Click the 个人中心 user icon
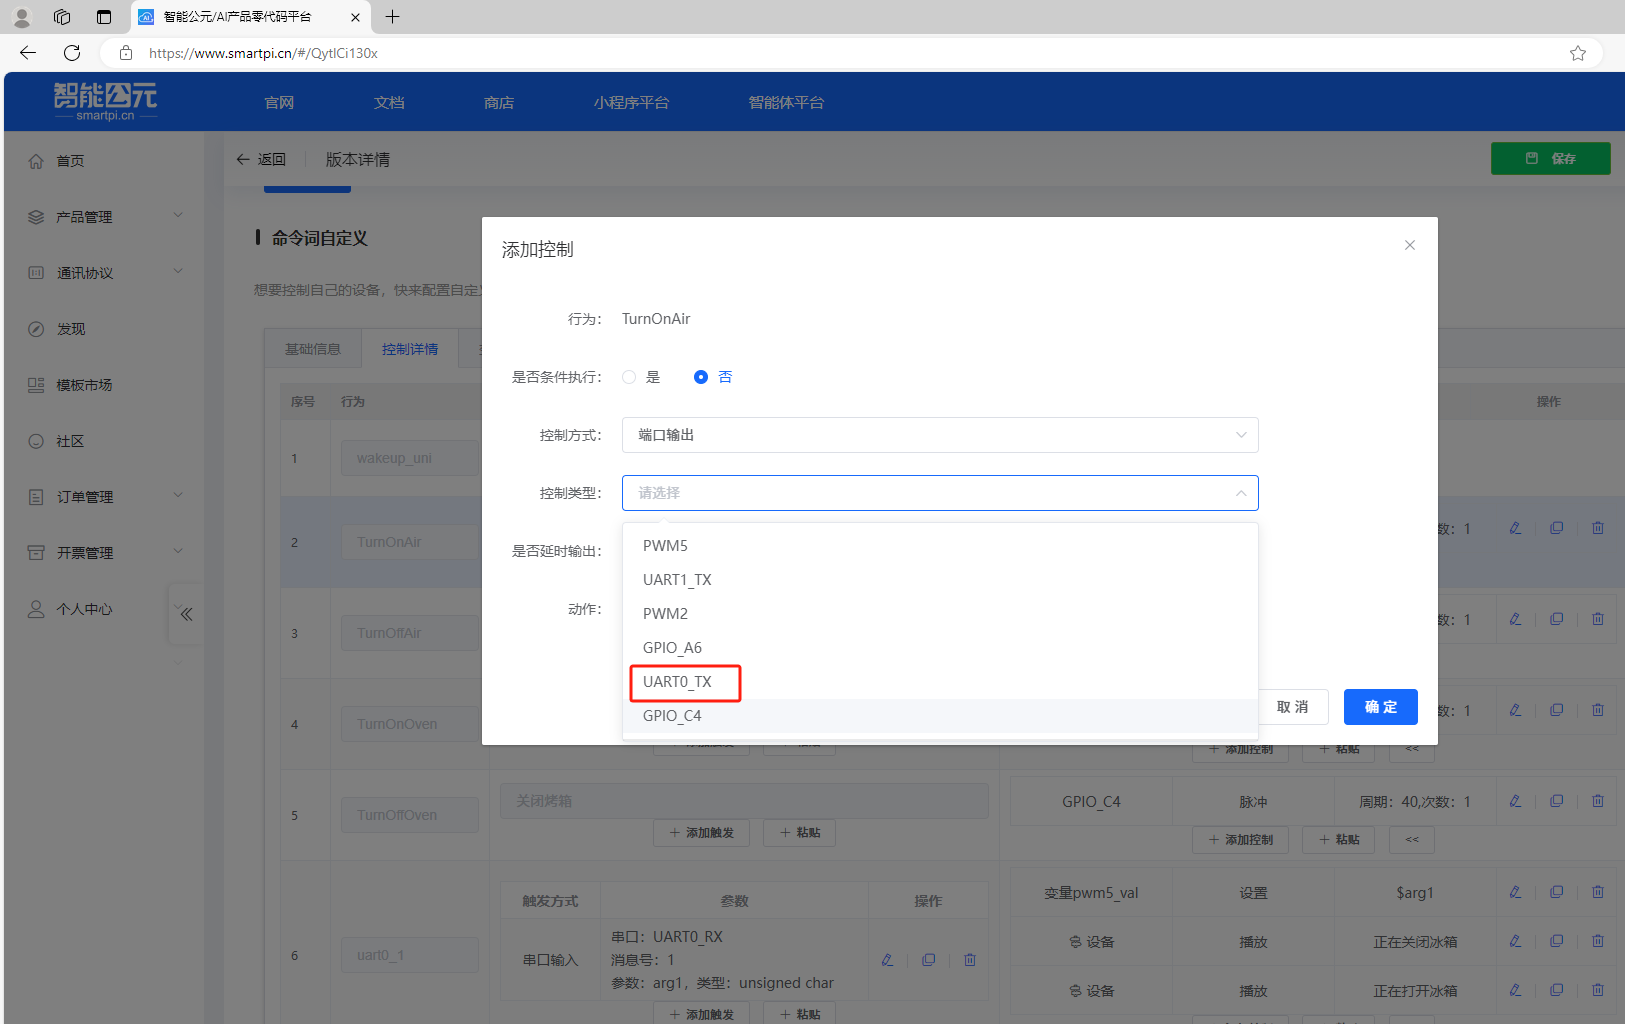Viewport: 1625px width, 1024px height. tap(37, 609)
